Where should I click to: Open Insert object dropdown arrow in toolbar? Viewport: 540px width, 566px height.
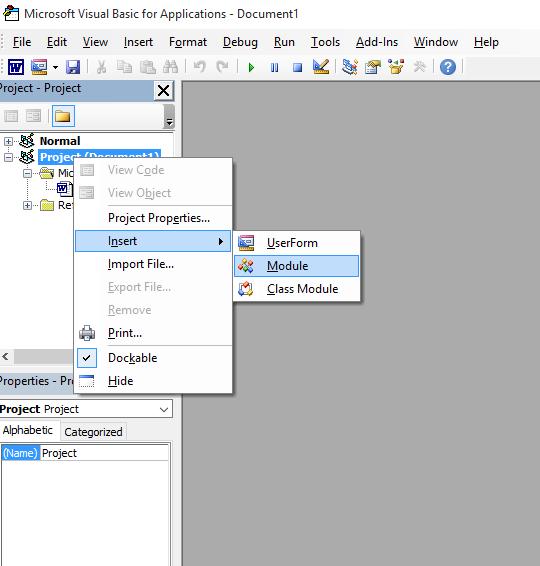55,67
